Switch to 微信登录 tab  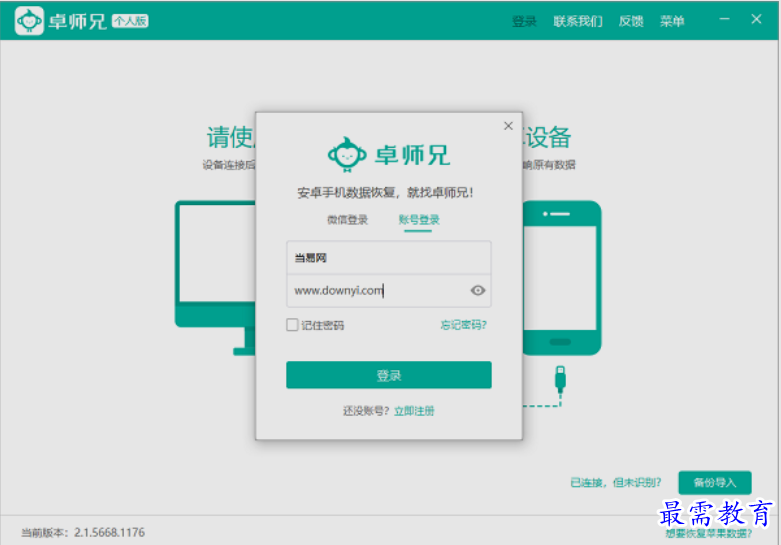(347, 220)
